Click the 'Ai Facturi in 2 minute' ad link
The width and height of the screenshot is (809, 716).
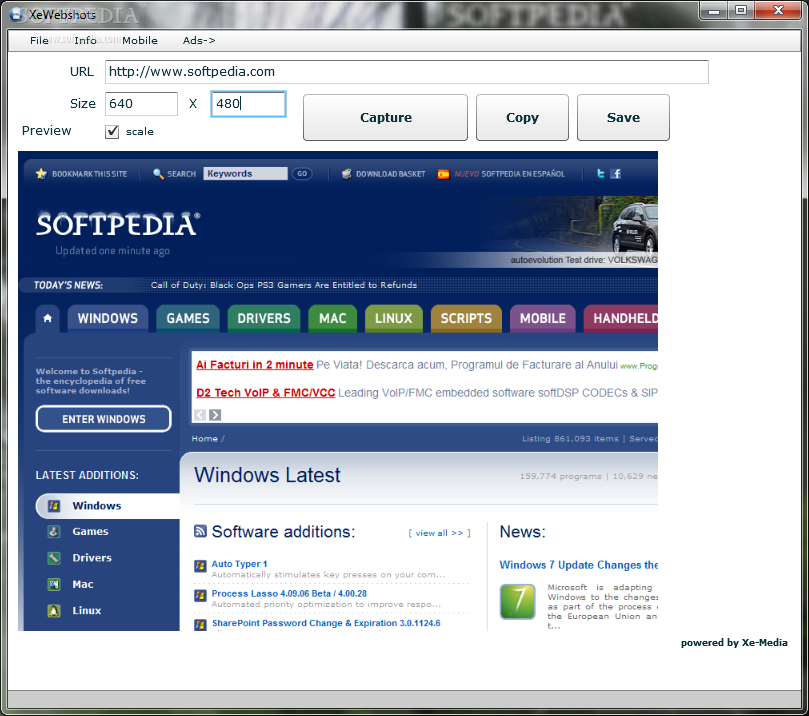pos(255,365)
